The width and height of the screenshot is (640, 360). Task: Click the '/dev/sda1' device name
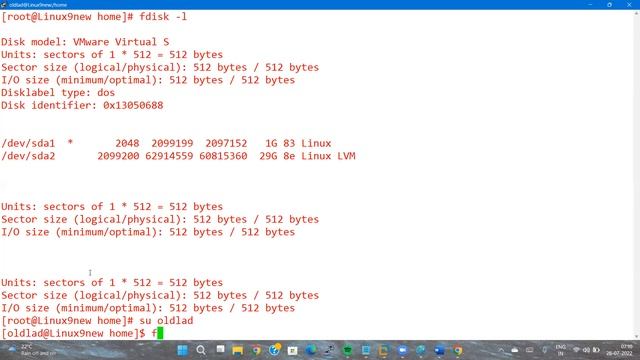tap(28, 143)
